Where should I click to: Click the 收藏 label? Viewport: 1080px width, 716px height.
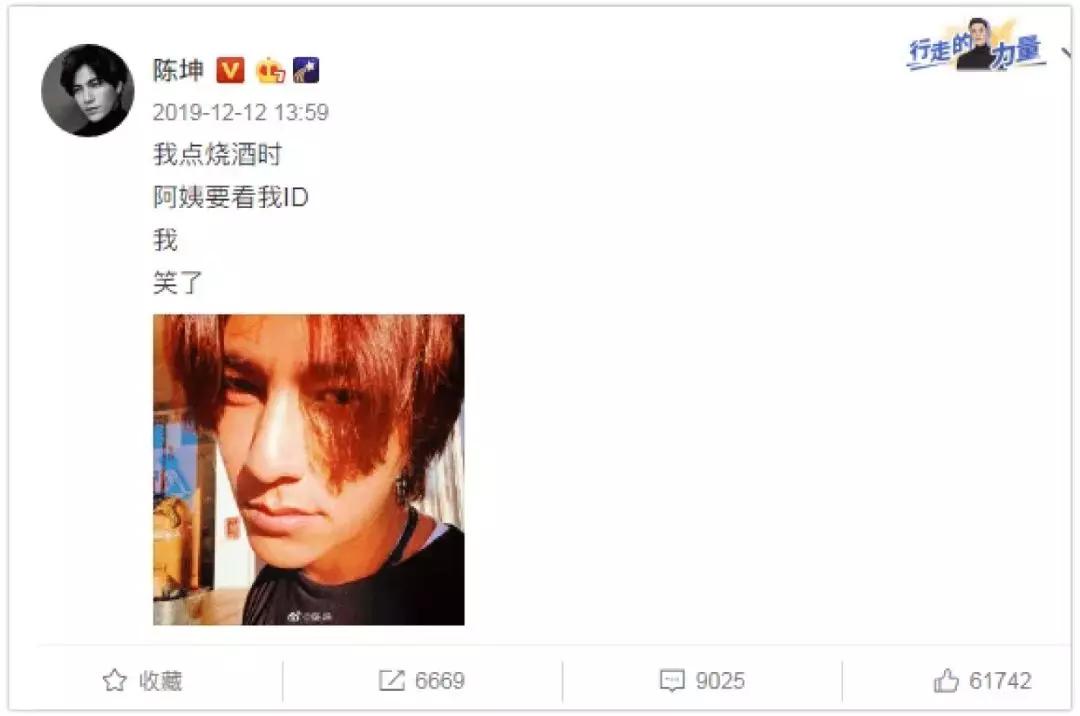pyautogui.click(x=160, y=680)
